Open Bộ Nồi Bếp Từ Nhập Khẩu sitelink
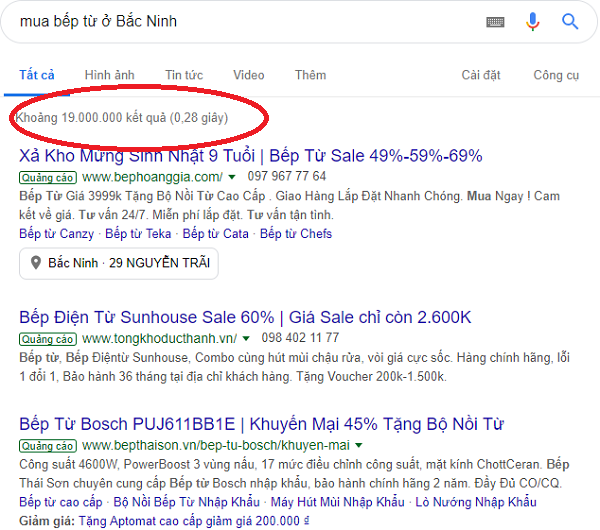Image resolution: width=600 pixels, height=530 pixels. pos(187,502)
